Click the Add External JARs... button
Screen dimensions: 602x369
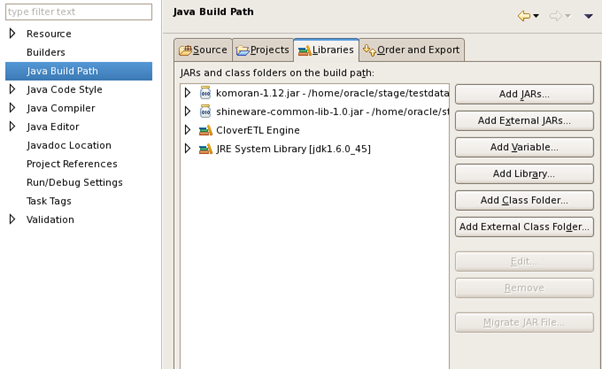524,121
